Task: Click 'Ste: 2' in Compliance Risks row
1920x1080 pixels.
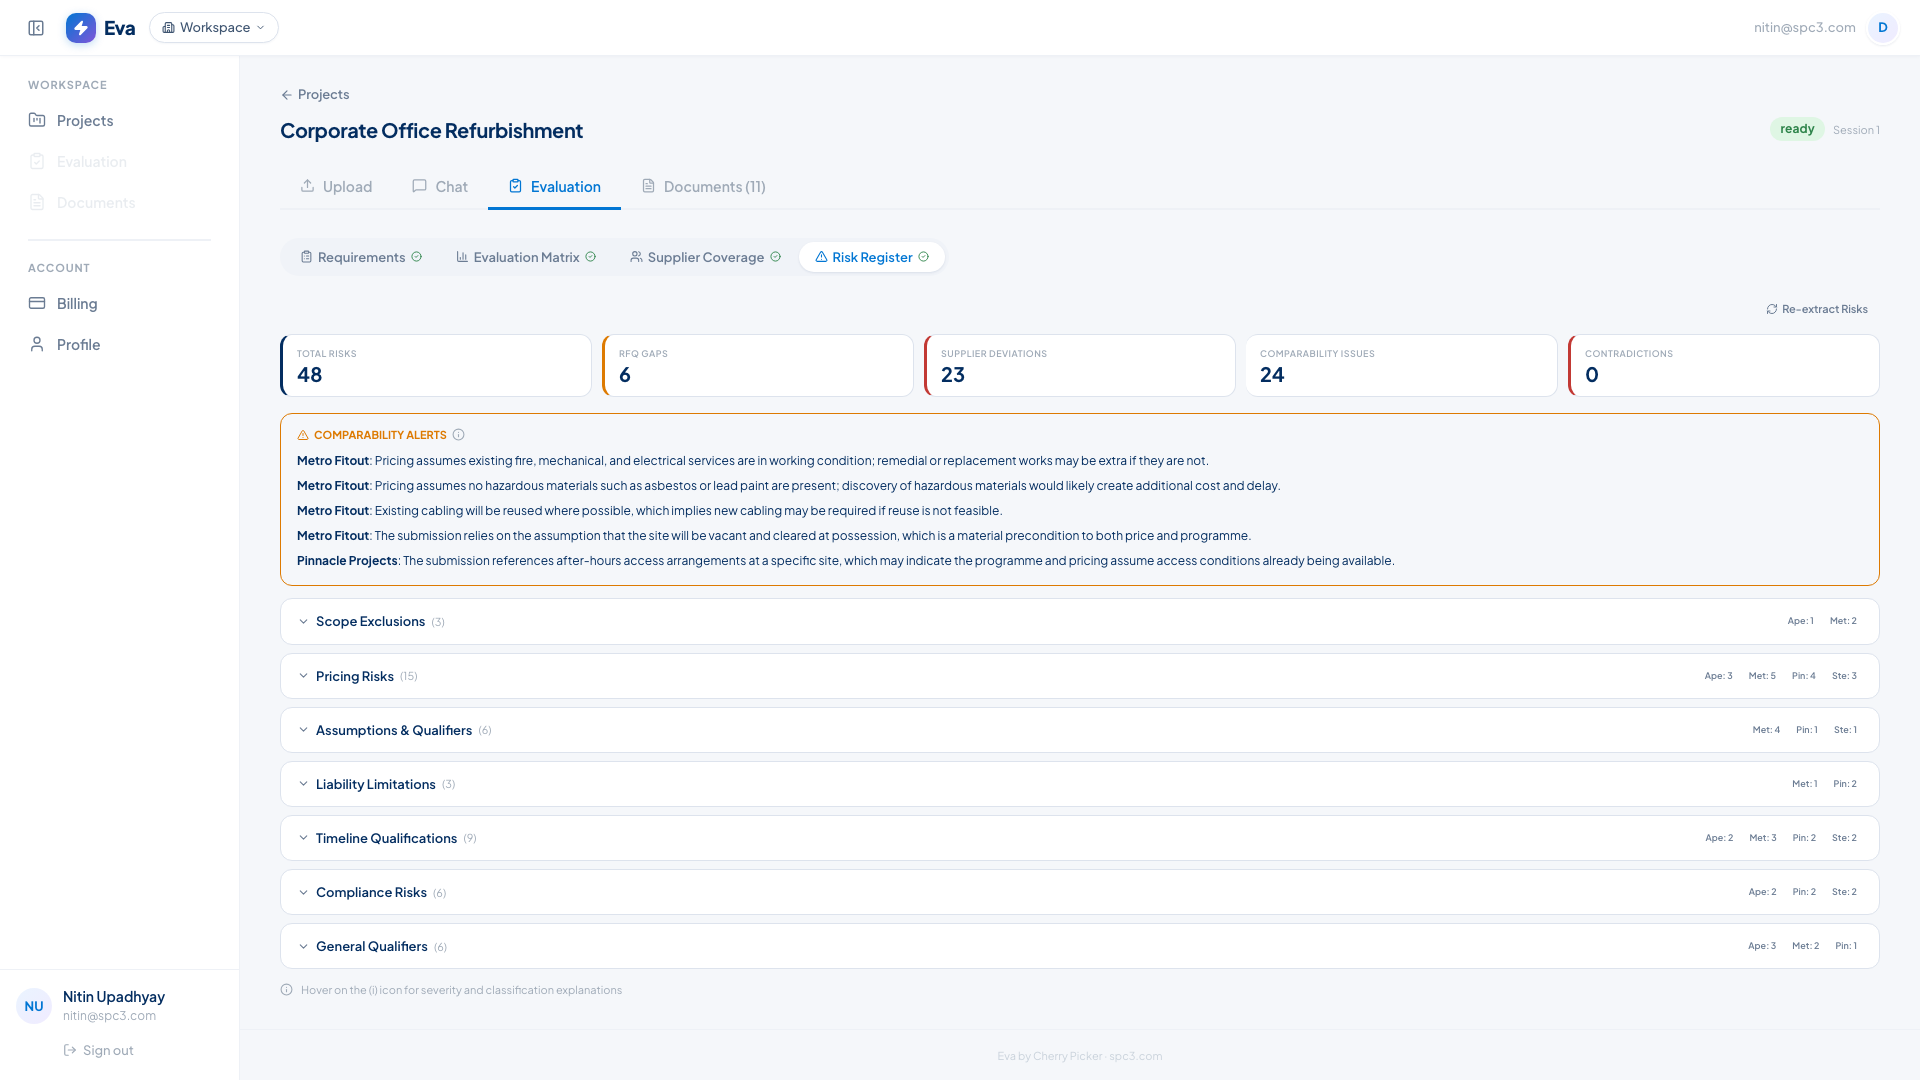Action: (x=1845, y=892)
